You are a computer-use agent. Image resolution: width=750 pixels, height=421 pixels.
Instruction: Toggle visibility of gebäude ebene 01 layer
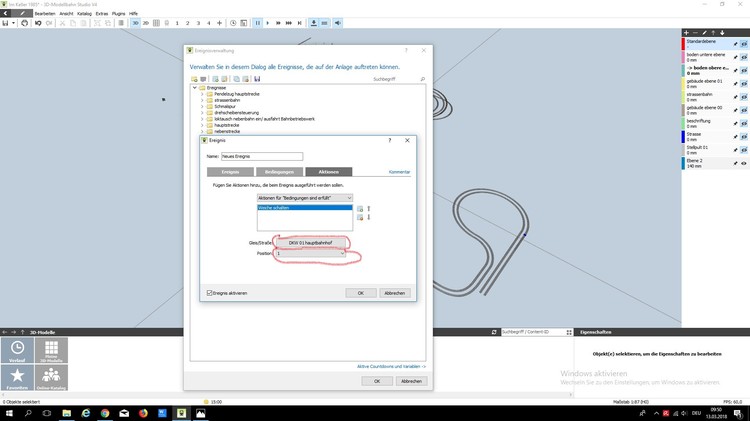(744, 84)
